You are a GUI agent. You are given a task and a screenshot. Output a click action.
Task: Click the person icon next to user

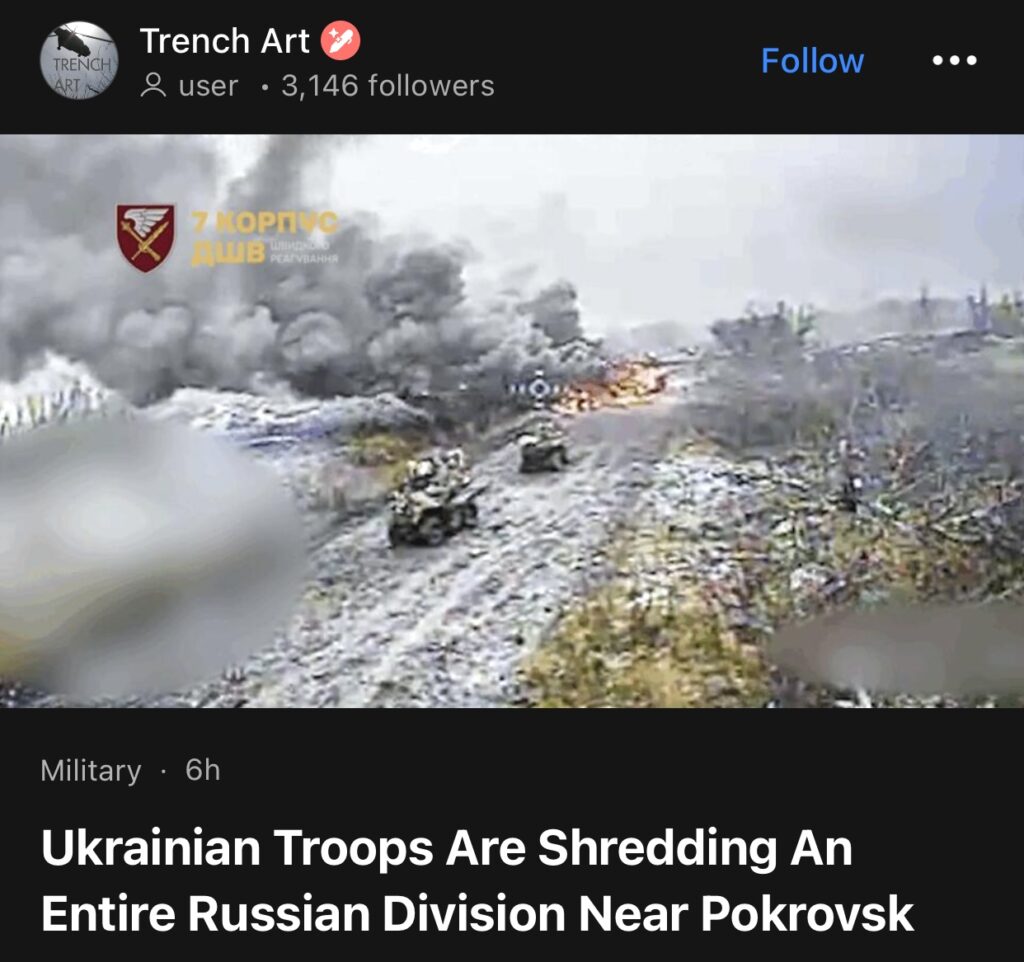coord(153,86)
